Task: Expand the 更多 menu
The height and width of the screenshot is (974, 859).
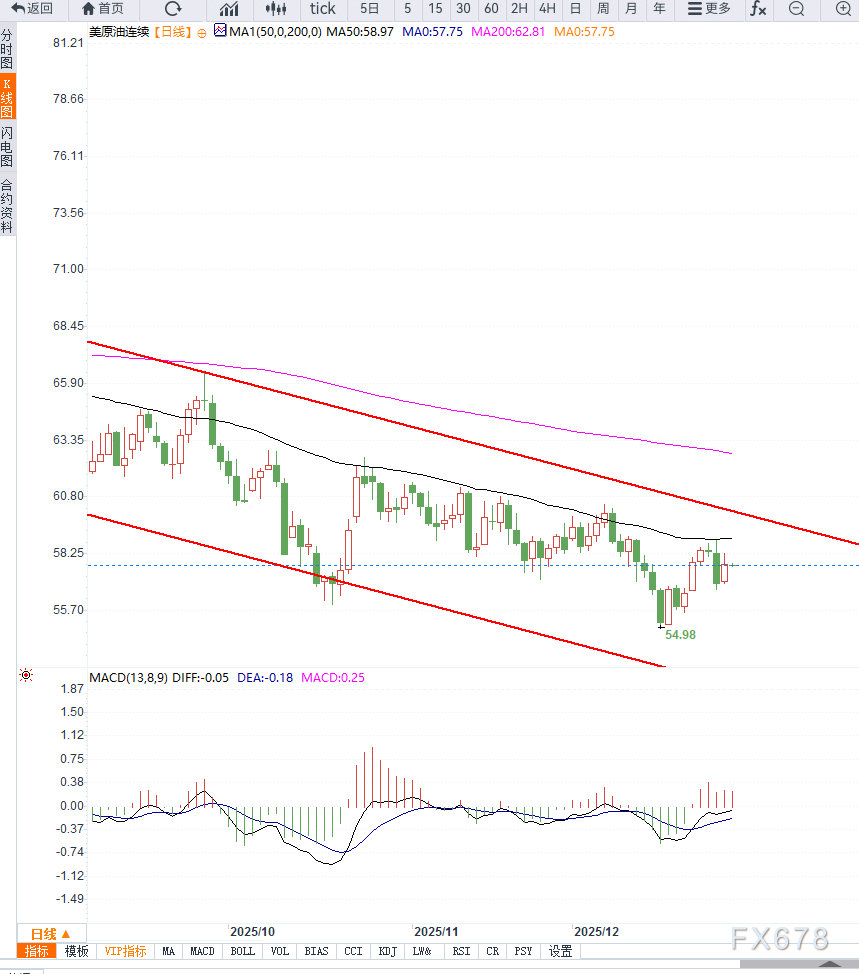Action: pos(708,9)
